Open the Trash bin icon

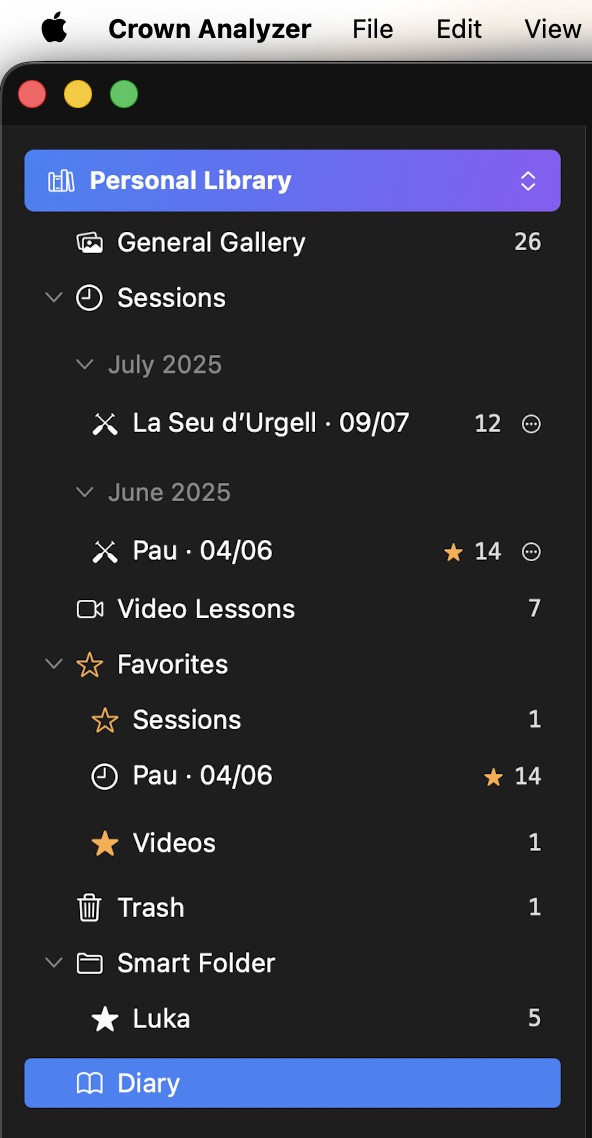(x=90, y=907)
